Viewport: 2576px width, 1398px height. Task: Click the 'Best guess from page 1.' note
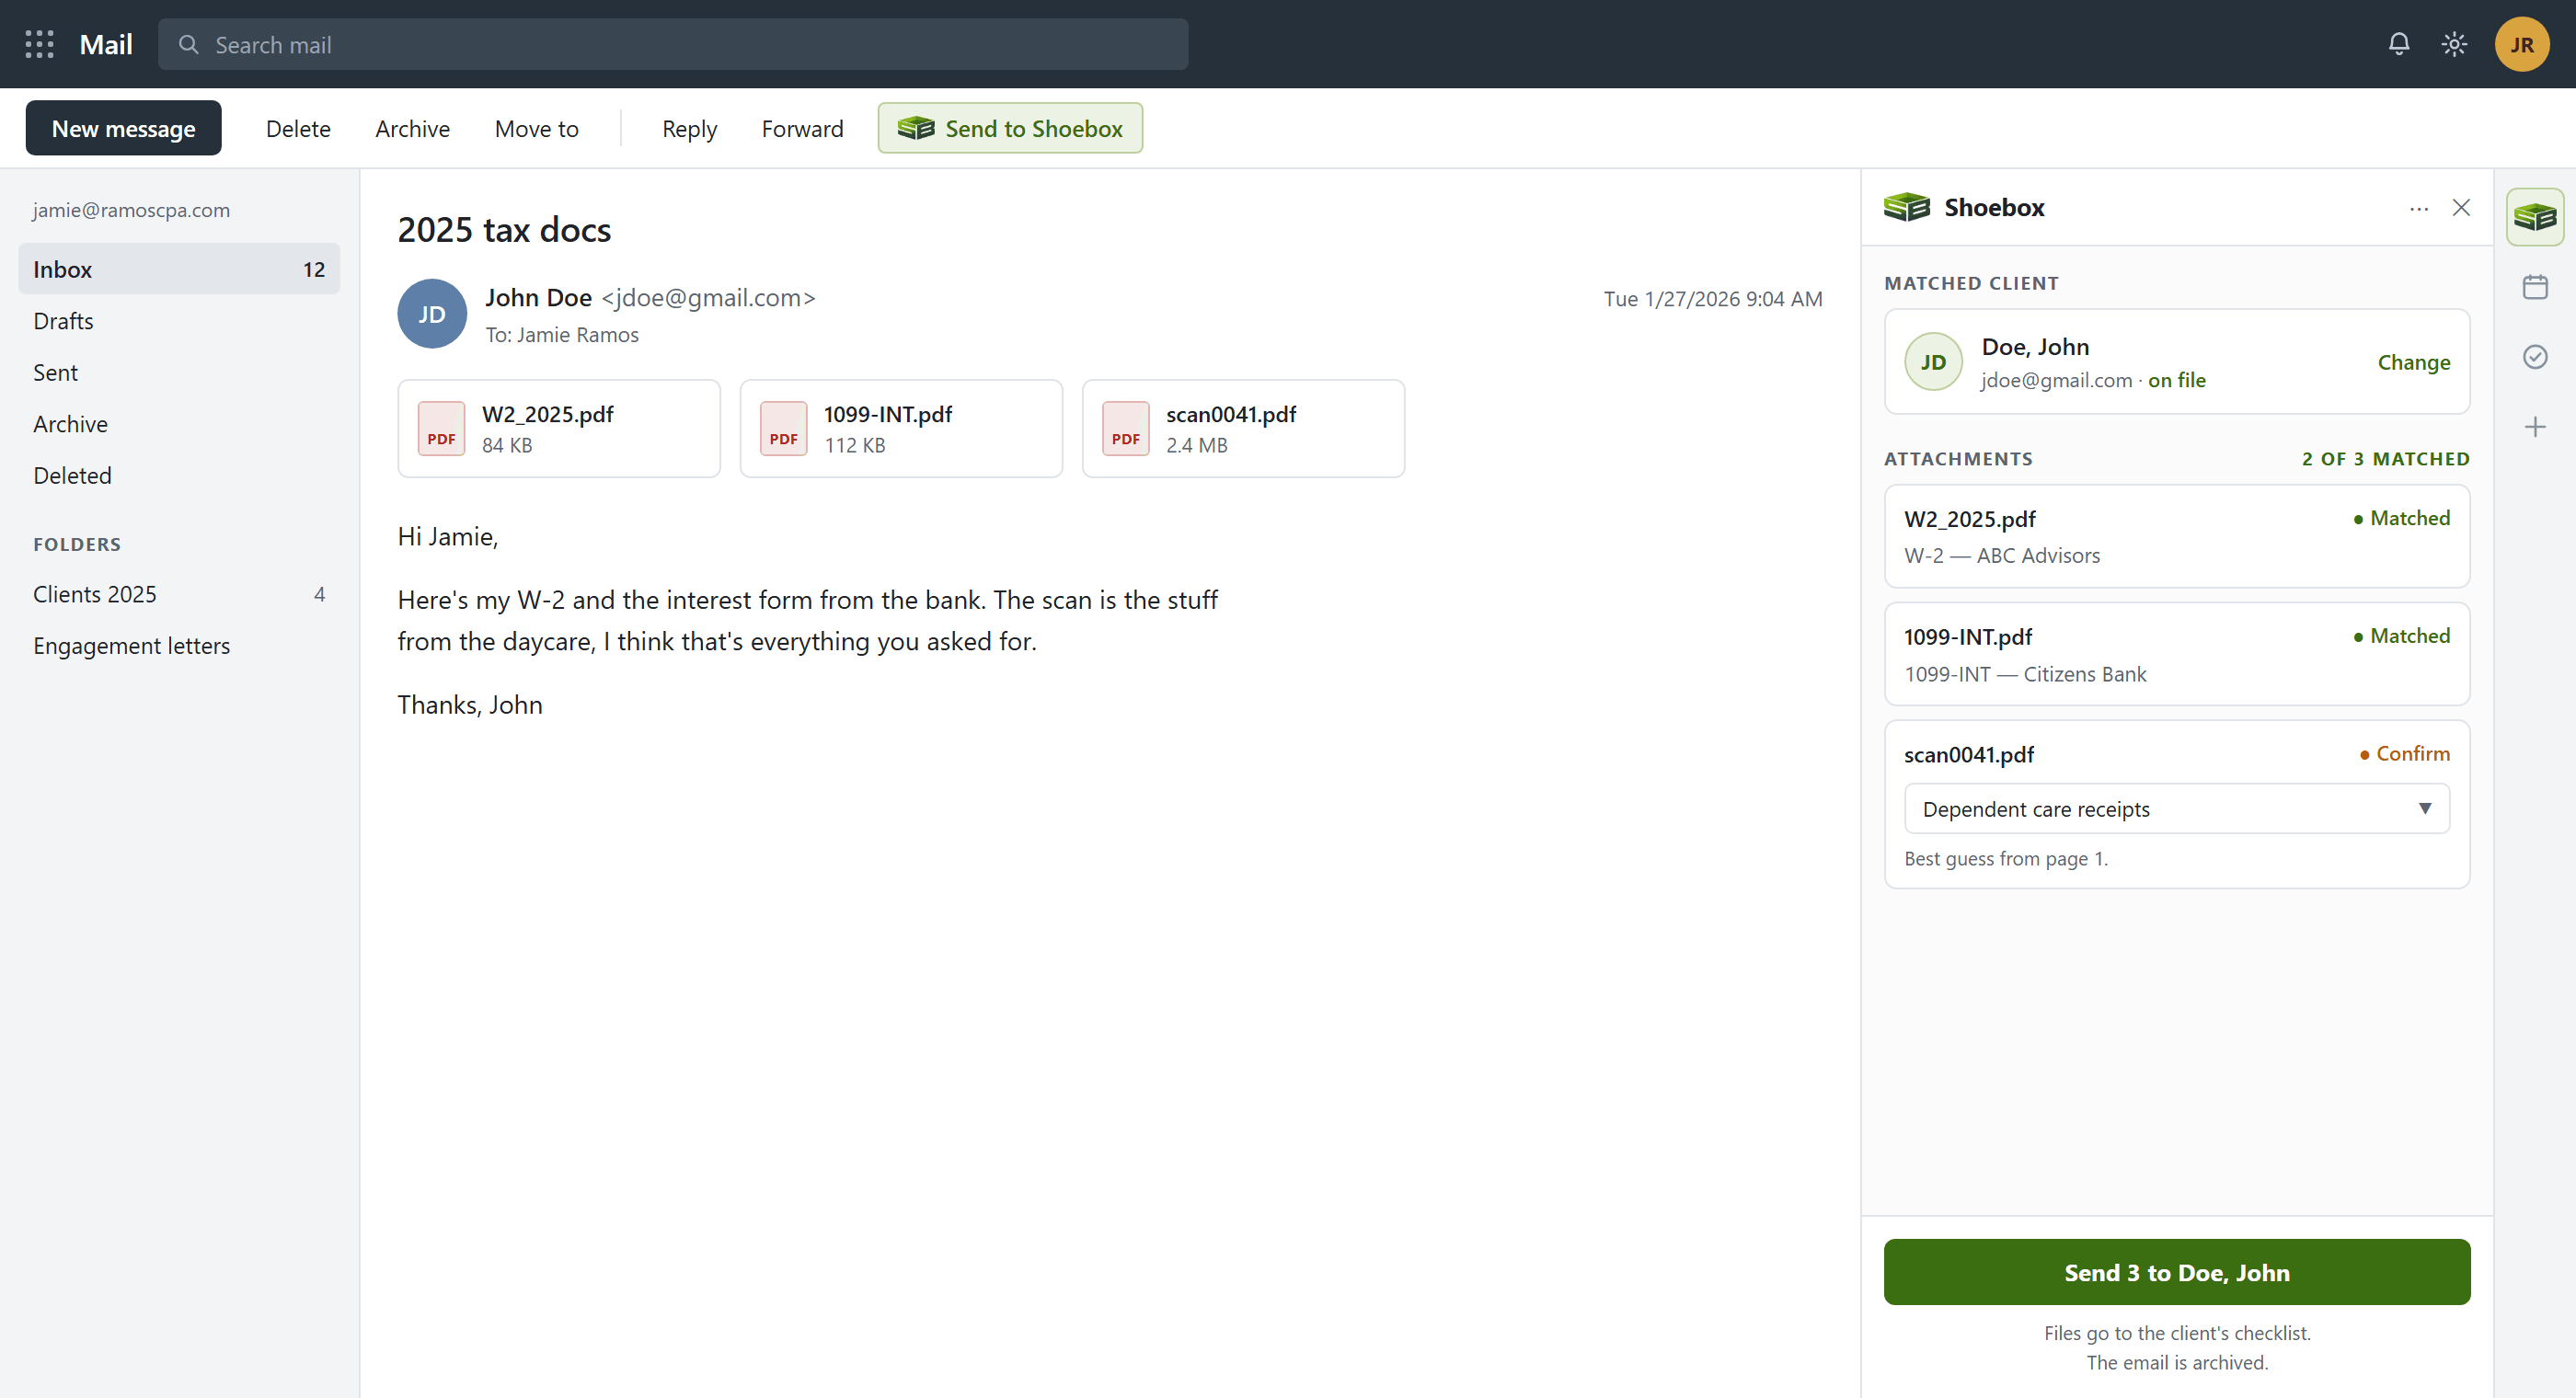coord(2005,858)
